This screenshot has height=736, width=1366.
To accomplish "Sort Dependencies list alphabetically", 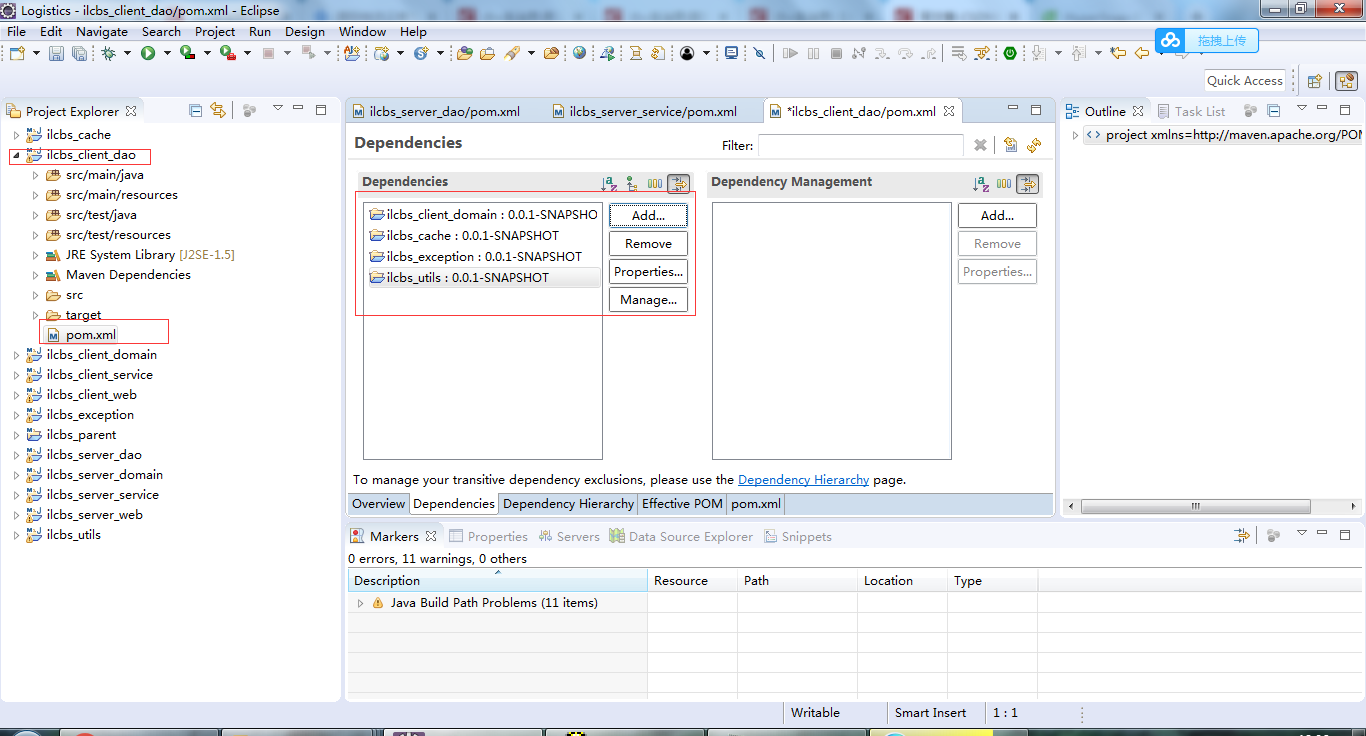I will click(x=608, y=184).
